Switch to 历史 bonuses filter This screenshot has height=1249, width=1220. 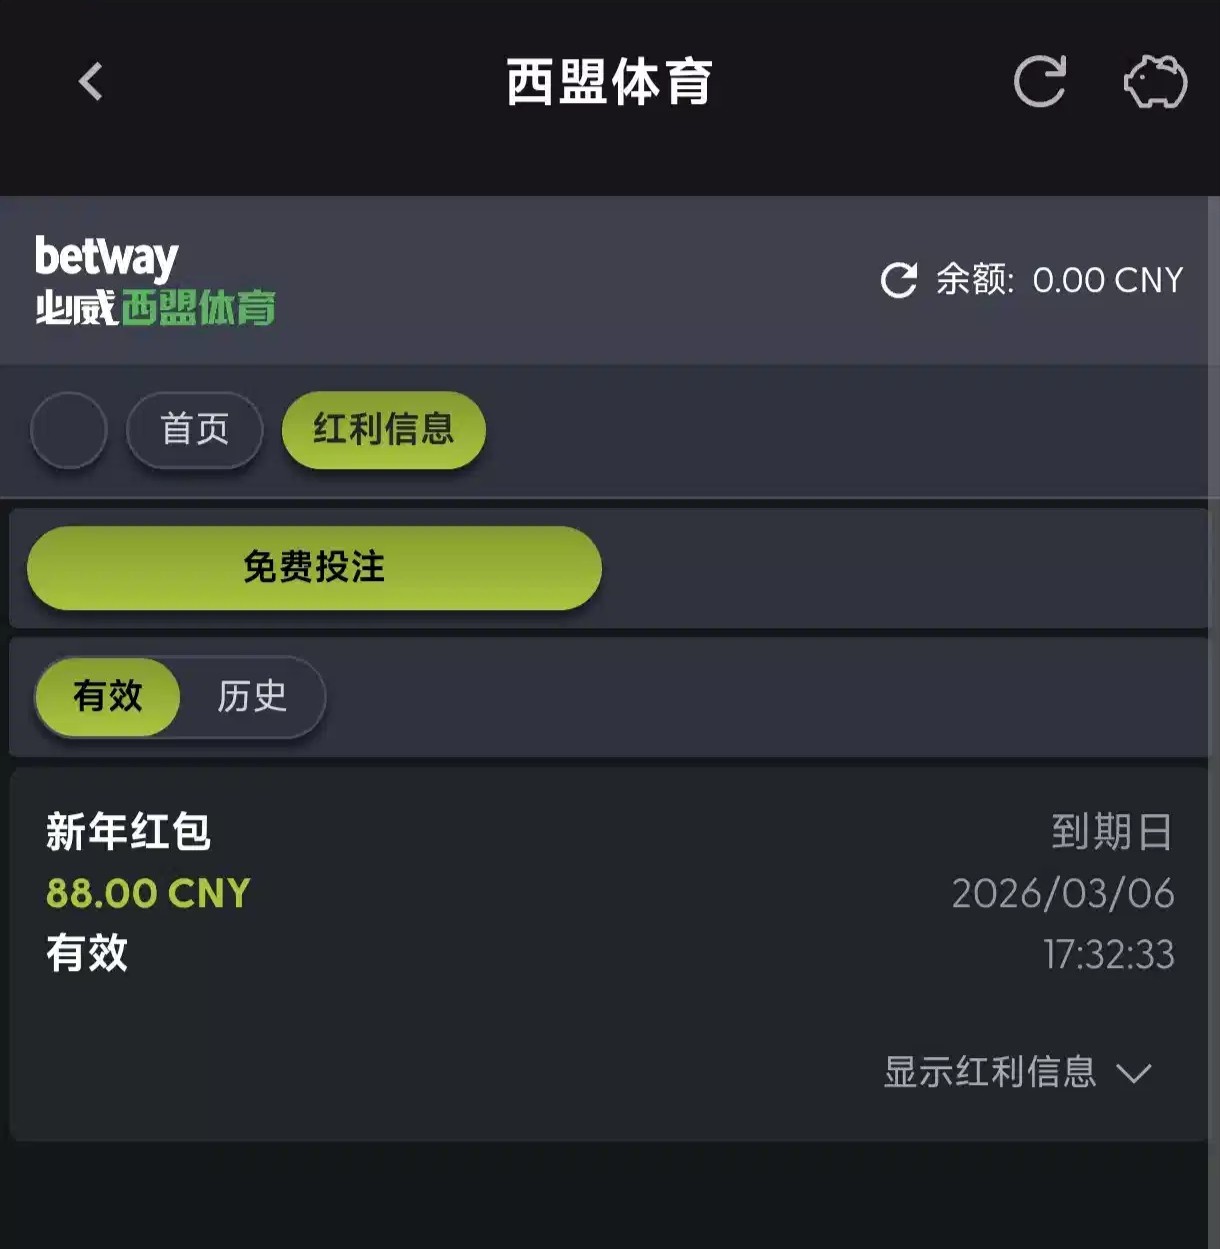[x=252, y=696]
